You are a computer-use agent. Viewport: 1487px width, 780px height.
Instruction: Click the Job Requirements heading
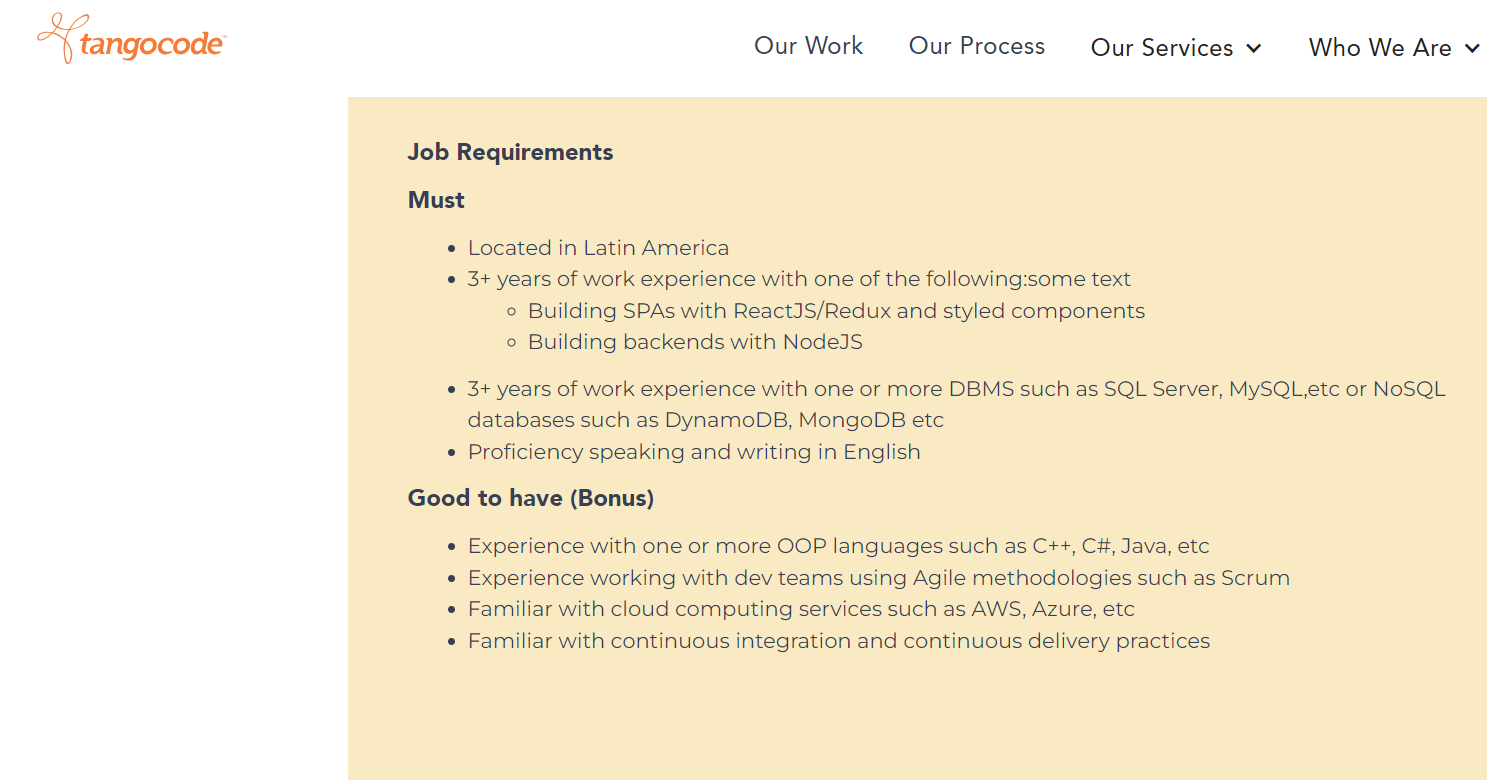(x=510, y=152)
